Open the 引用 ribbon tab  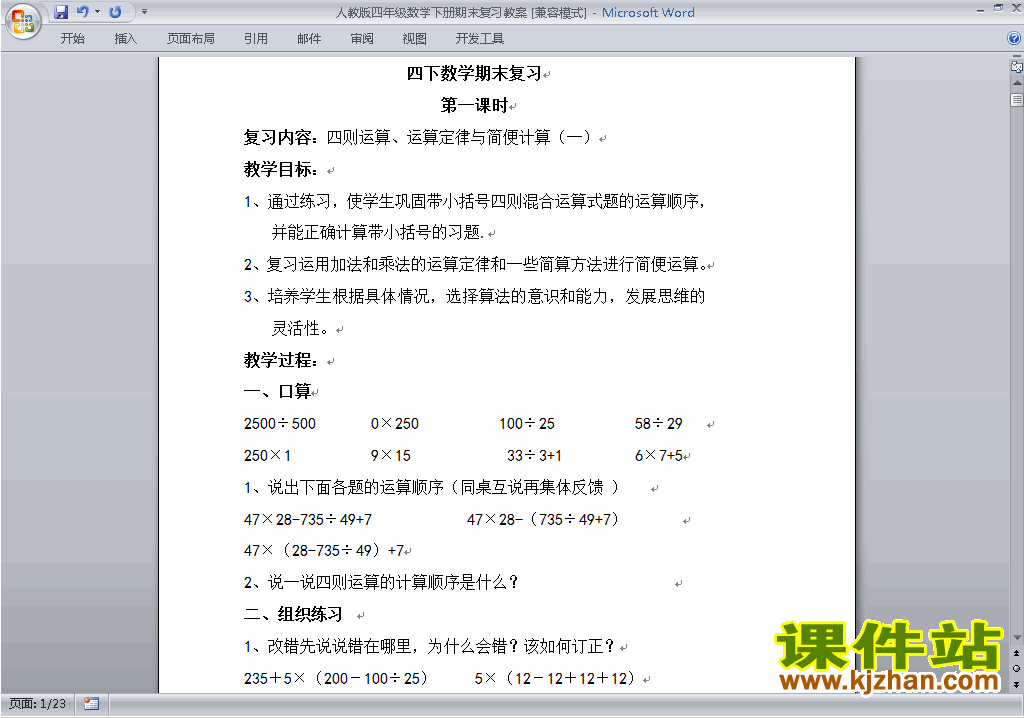(x=256, y=39)
